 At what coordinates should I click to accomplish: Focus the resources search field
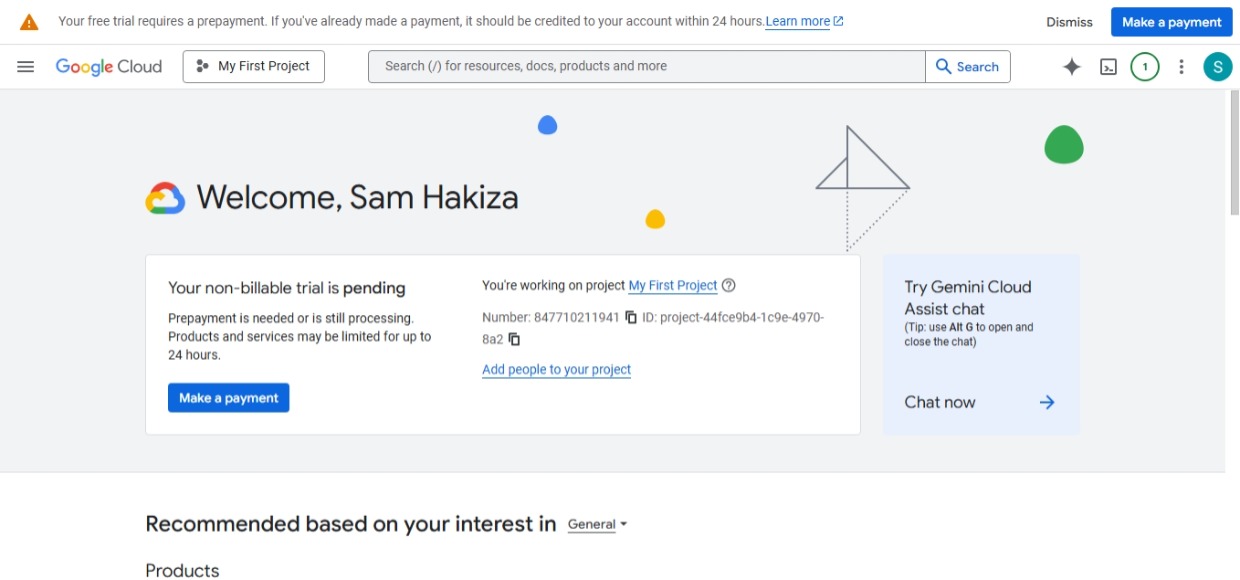pos(646,67)
